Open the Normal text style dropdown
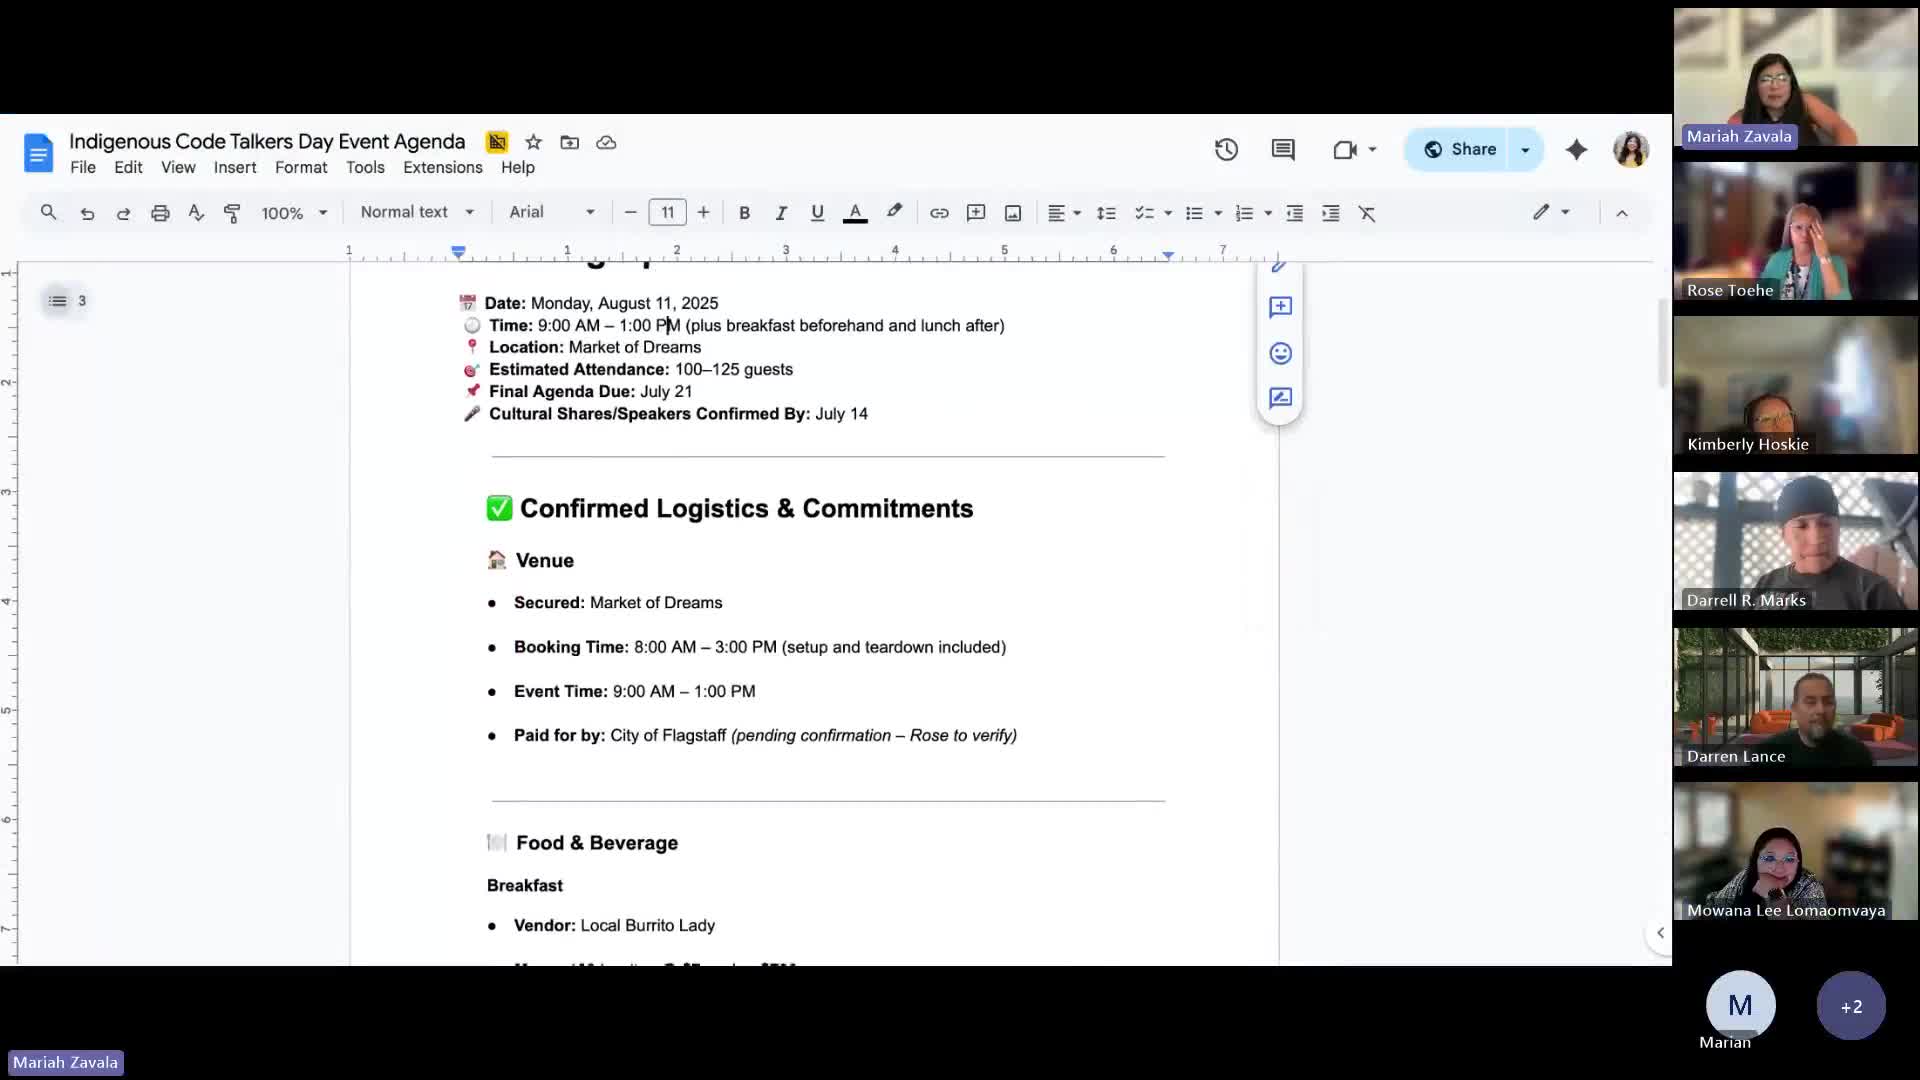Image resolution: width=1920 pixels, height=1080 pixels. [417, 212]
